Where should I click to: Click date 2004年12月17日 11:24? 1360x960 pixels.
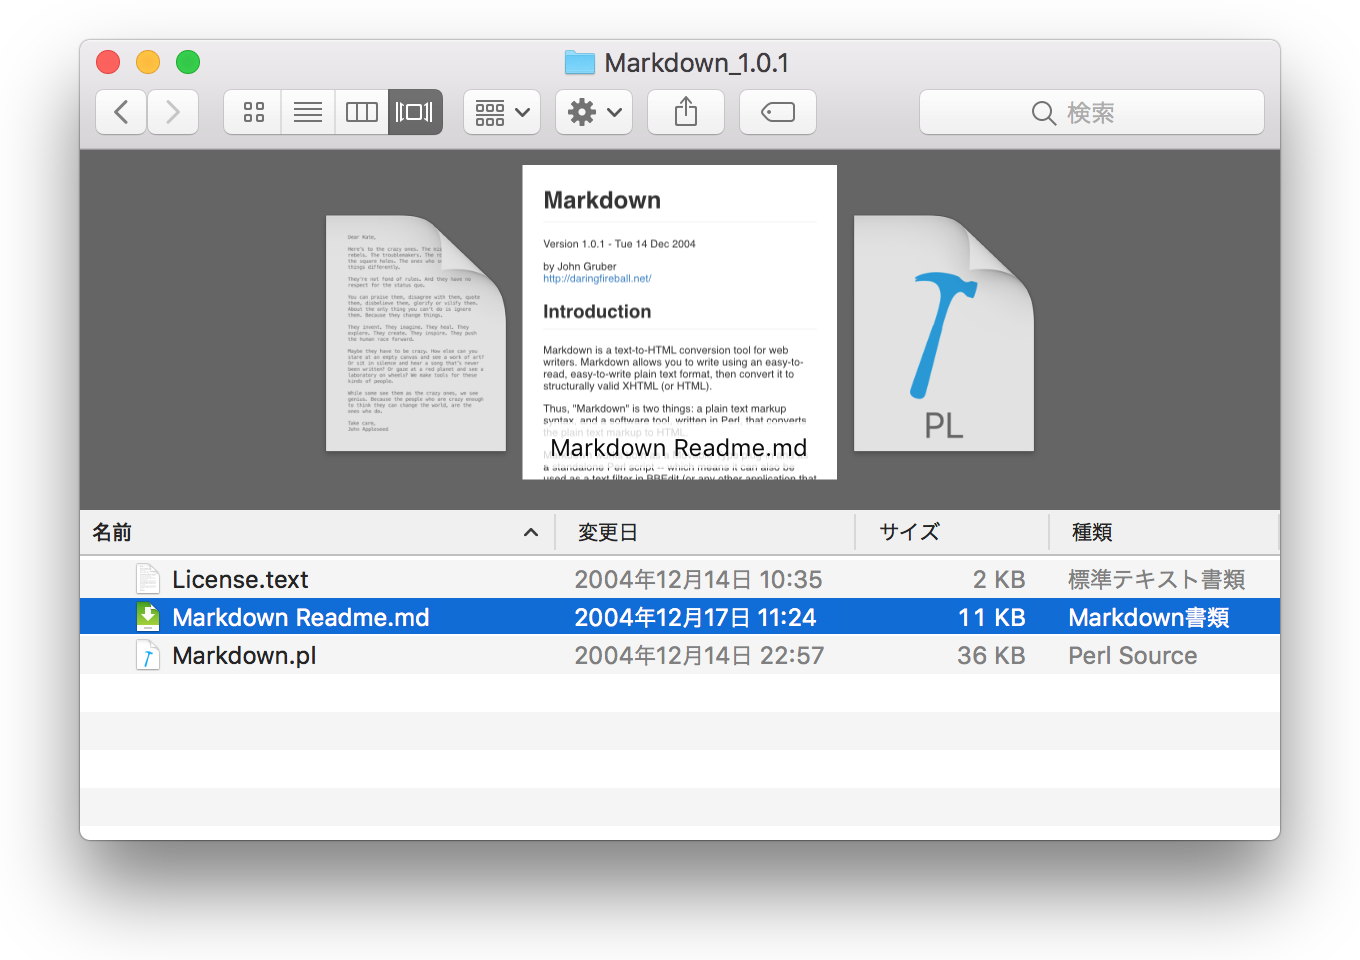click(x=695, y=617)
